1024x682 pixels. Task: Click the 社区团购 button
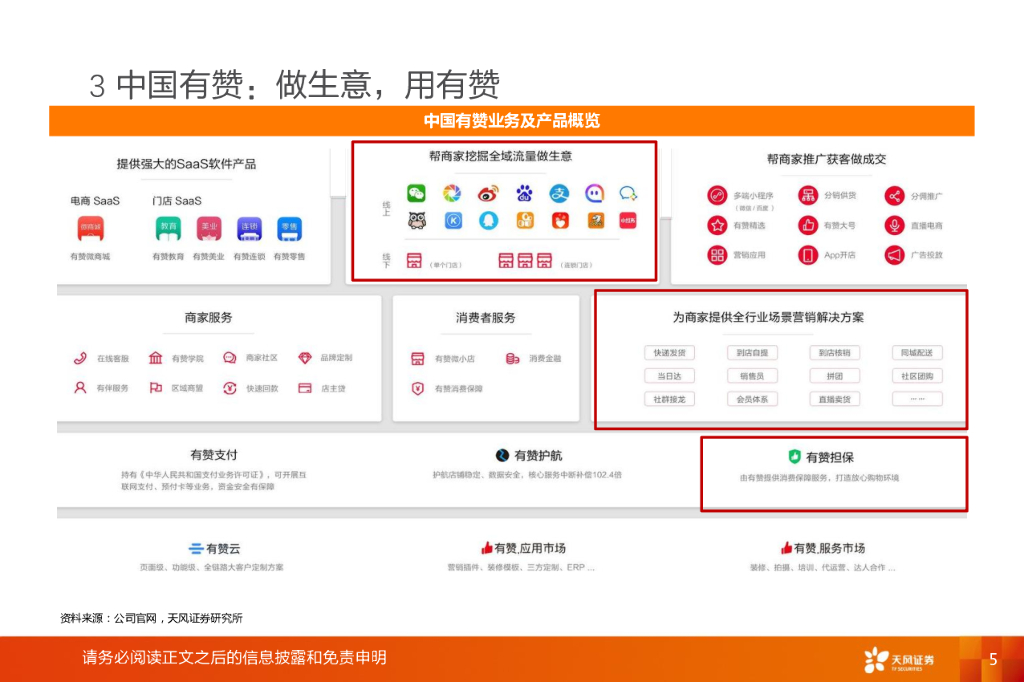[917, 376]
